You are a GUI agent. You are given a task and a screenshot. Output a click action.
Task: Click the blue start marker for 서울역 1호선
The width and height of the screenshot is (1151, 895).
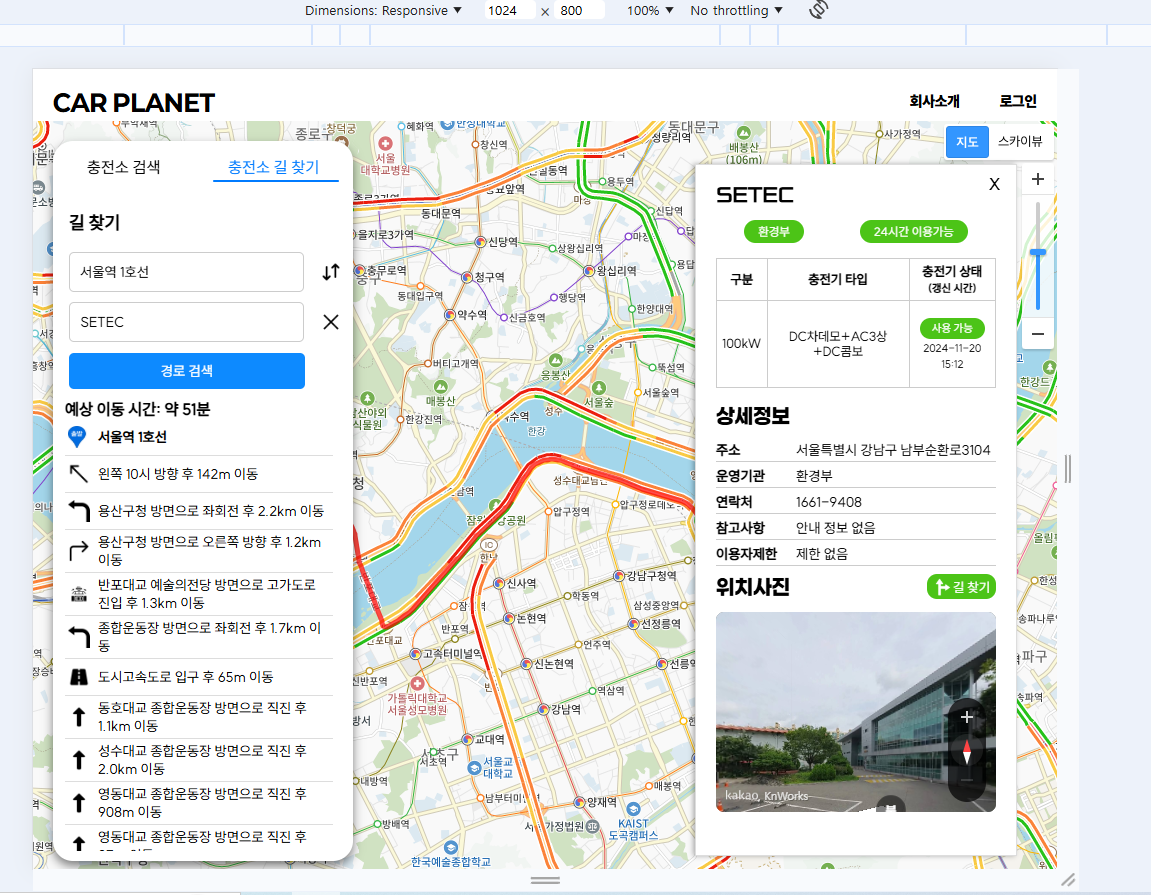(77, 437)
